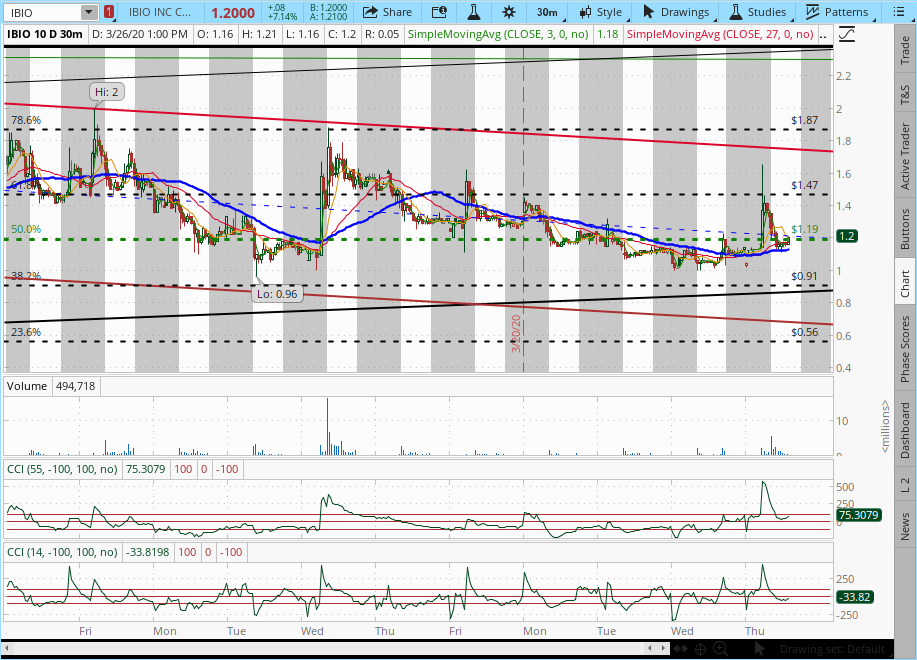Click the zoom magnifier icon at bottom

pos(722,648)
